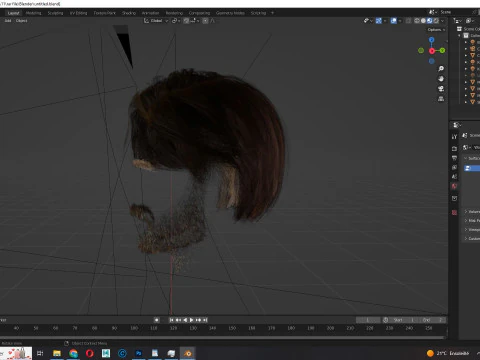Screen dimensions: 480x360
Task: Toggle auto keying record button
Action: click(x=157, y=320)
